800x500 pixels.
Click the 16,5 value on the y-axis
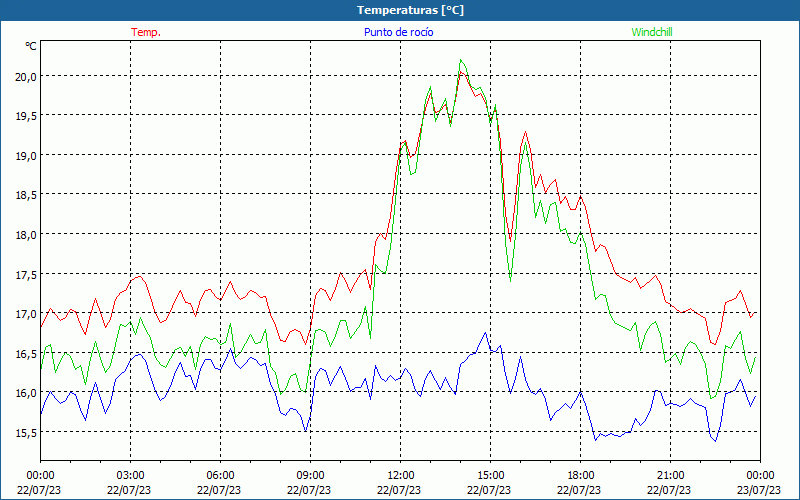click(26, 354)
